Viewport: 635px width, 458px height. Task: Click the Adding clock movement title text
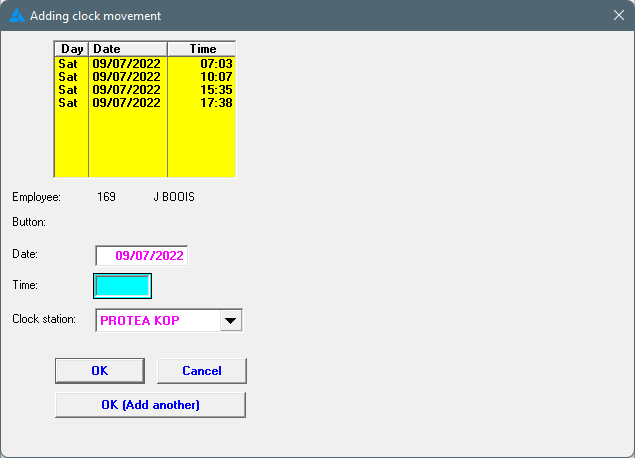point(96,16)
